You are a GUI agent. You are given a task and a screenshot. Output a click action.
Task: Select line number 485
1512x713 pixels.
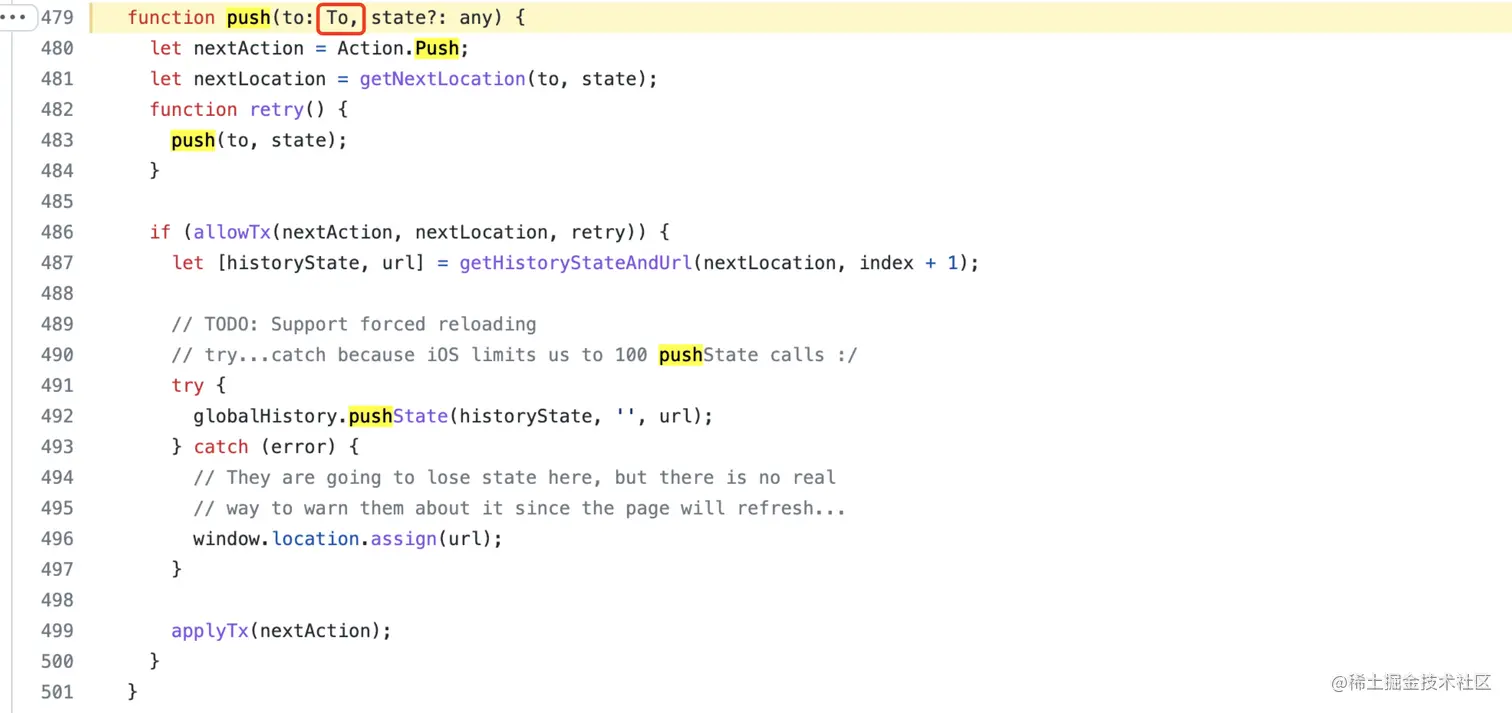tap(57, 201)
